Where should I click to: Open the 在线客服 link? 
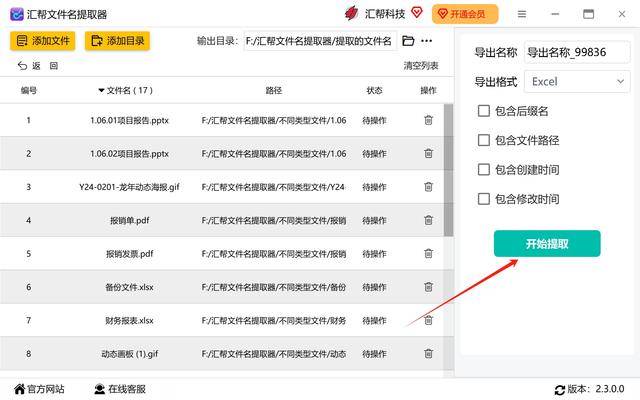tap(120, 389)
